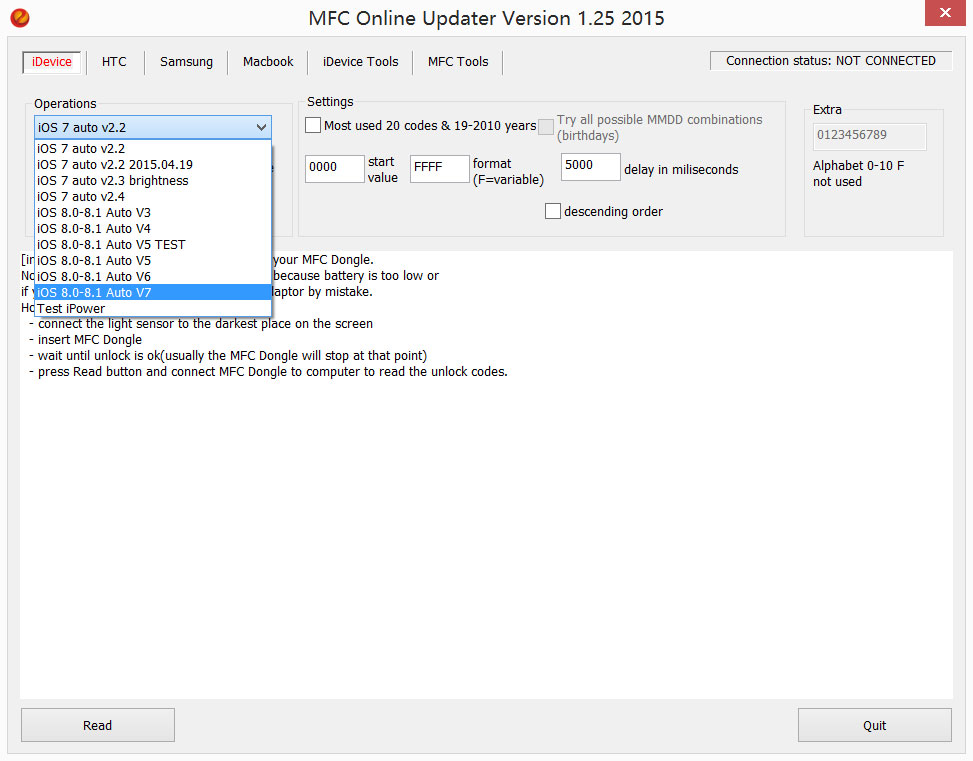Select iOS 7 auto v2.2 2015.04.19 option

pyautogui.click(x=153, y=164)
